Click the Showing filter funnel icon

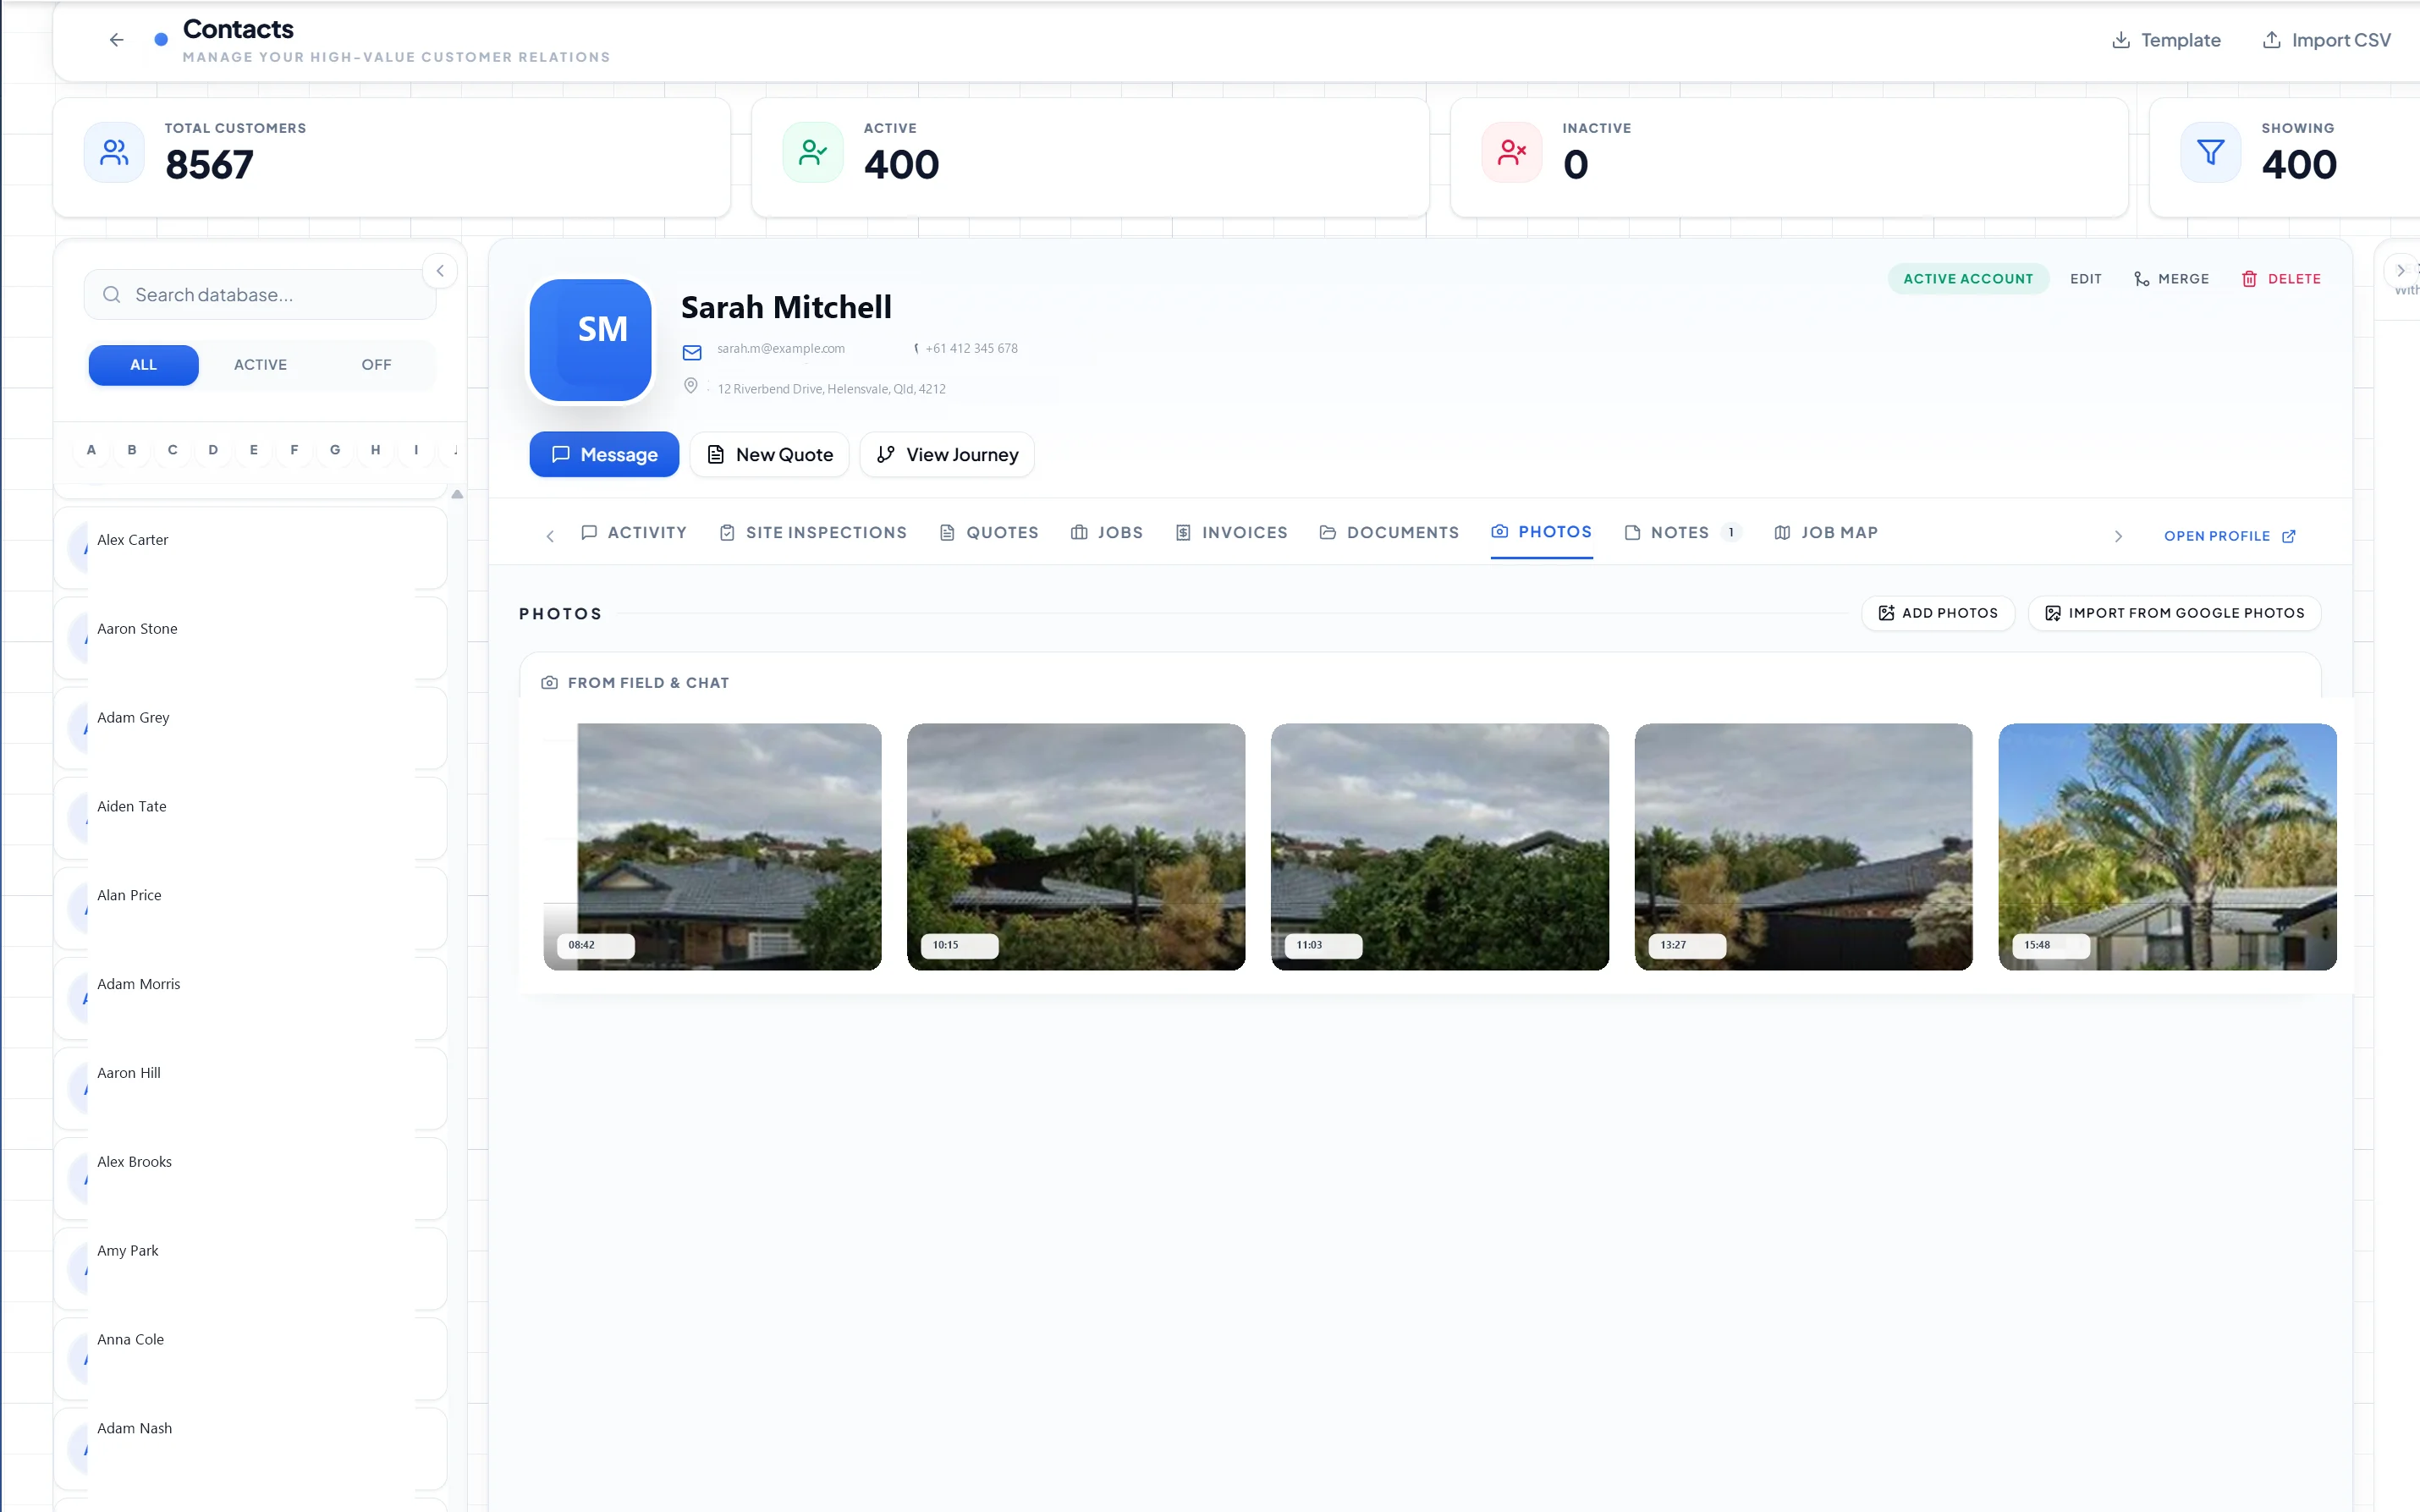(2210, 153)
